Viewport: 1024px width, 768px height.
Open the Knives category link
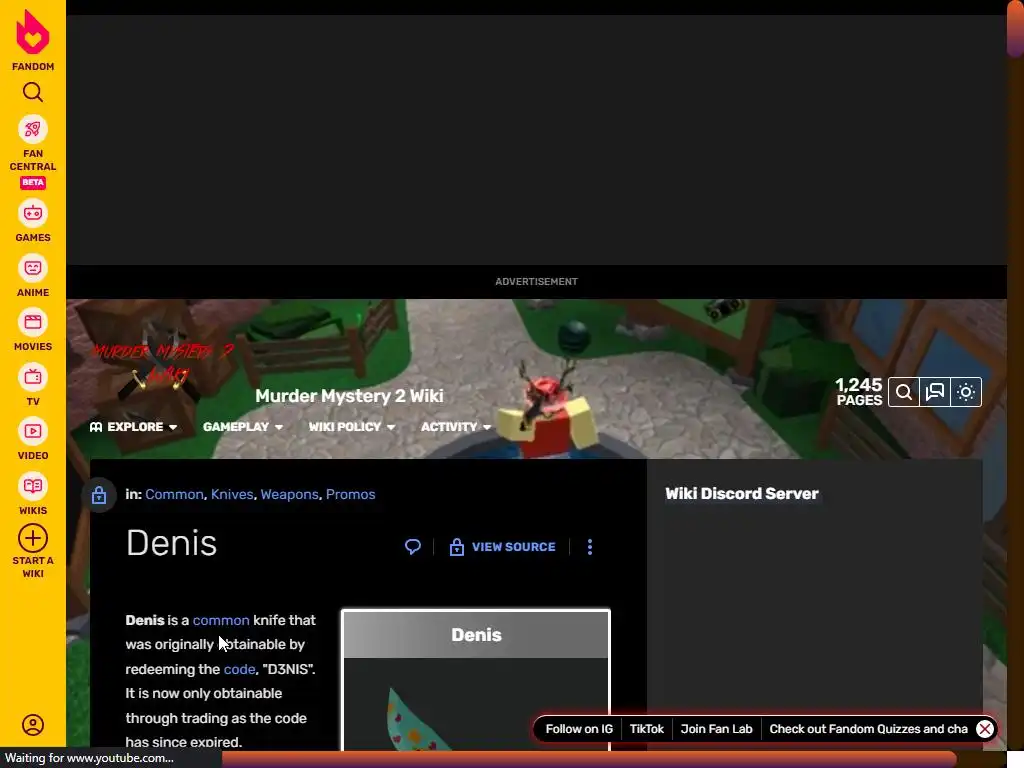click(232, 494)
